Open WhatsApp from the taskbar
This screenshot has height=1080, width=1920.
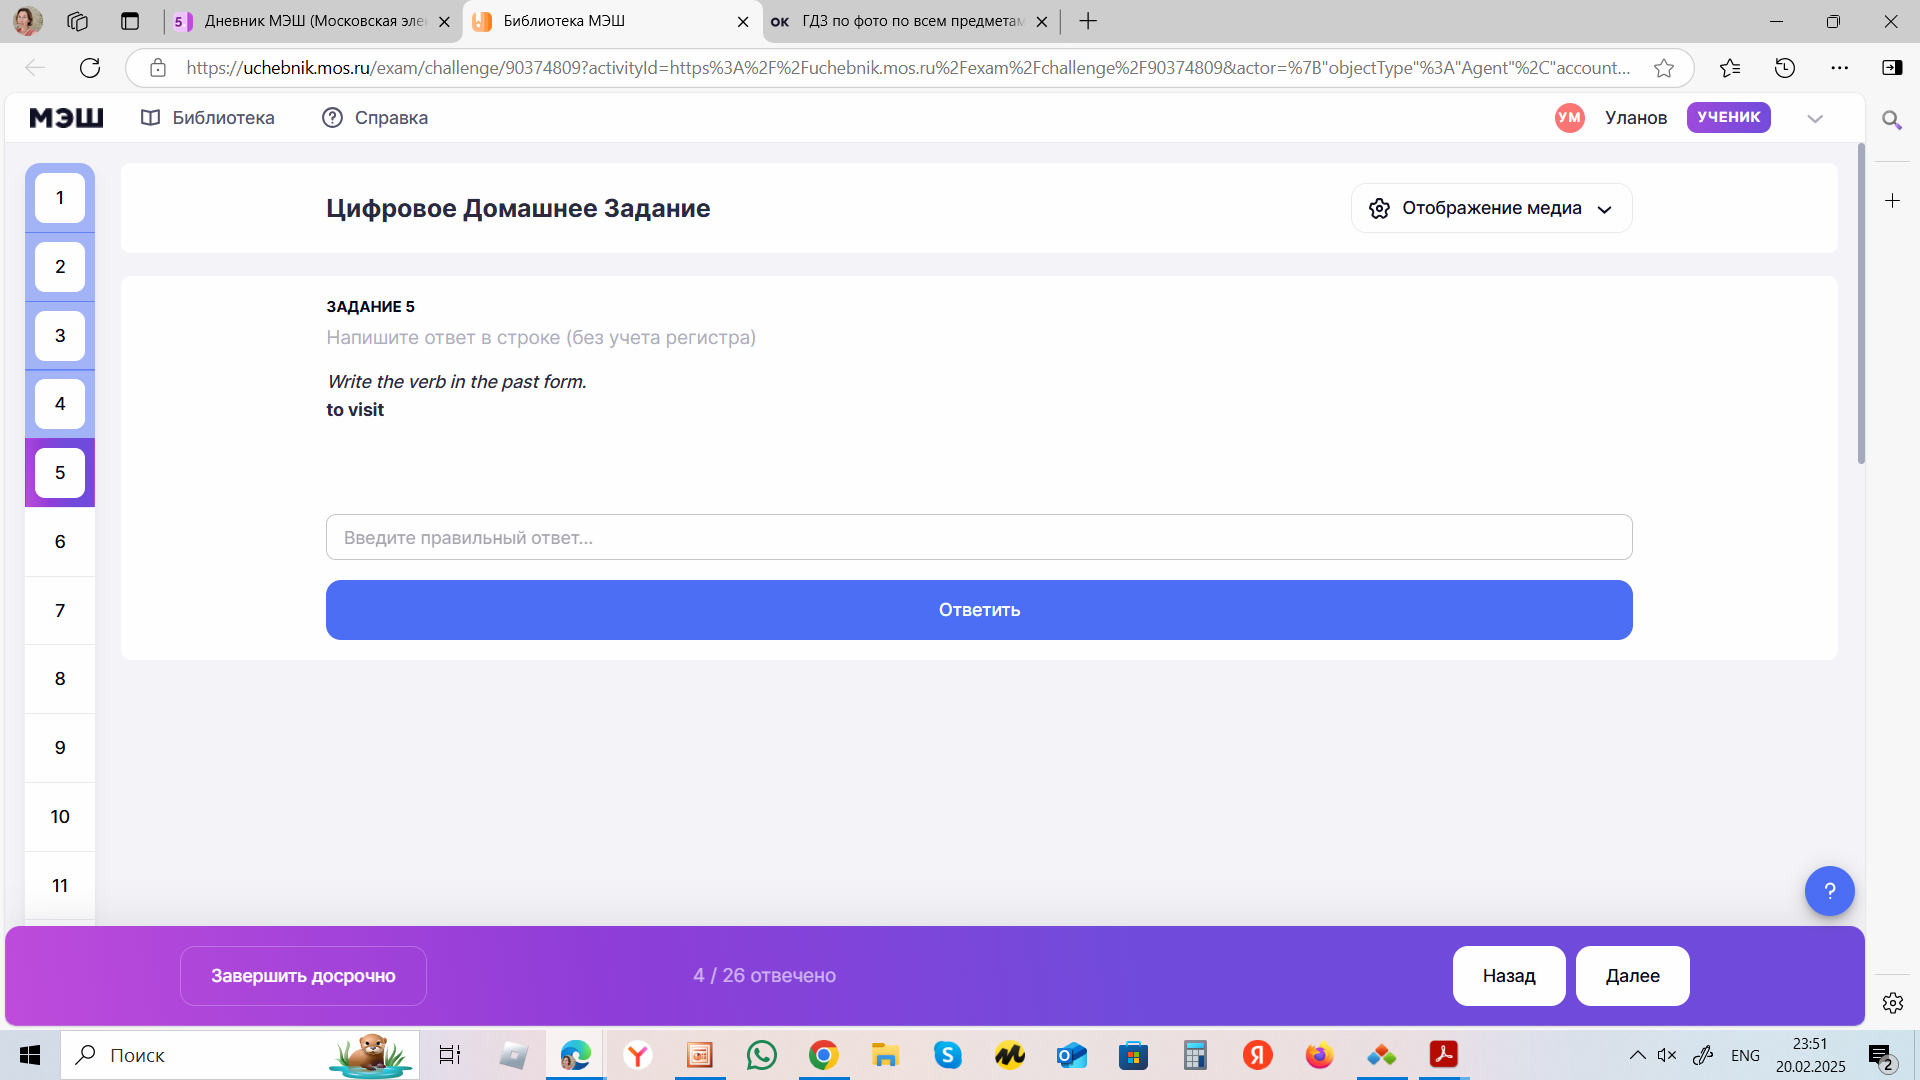point(761,1055)
